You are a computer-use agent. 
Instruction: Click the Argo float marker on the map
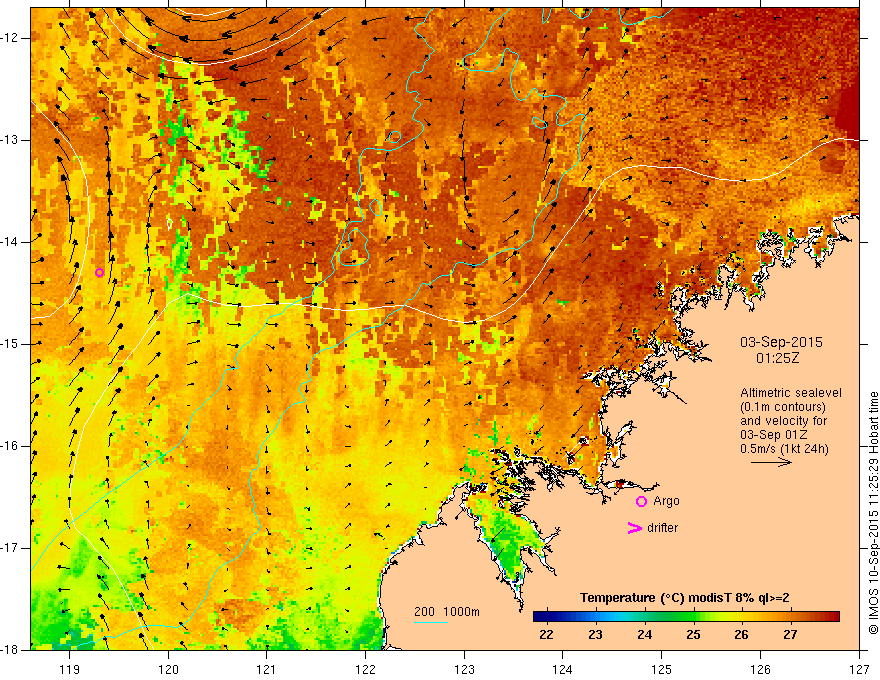[x=99, y=273]
